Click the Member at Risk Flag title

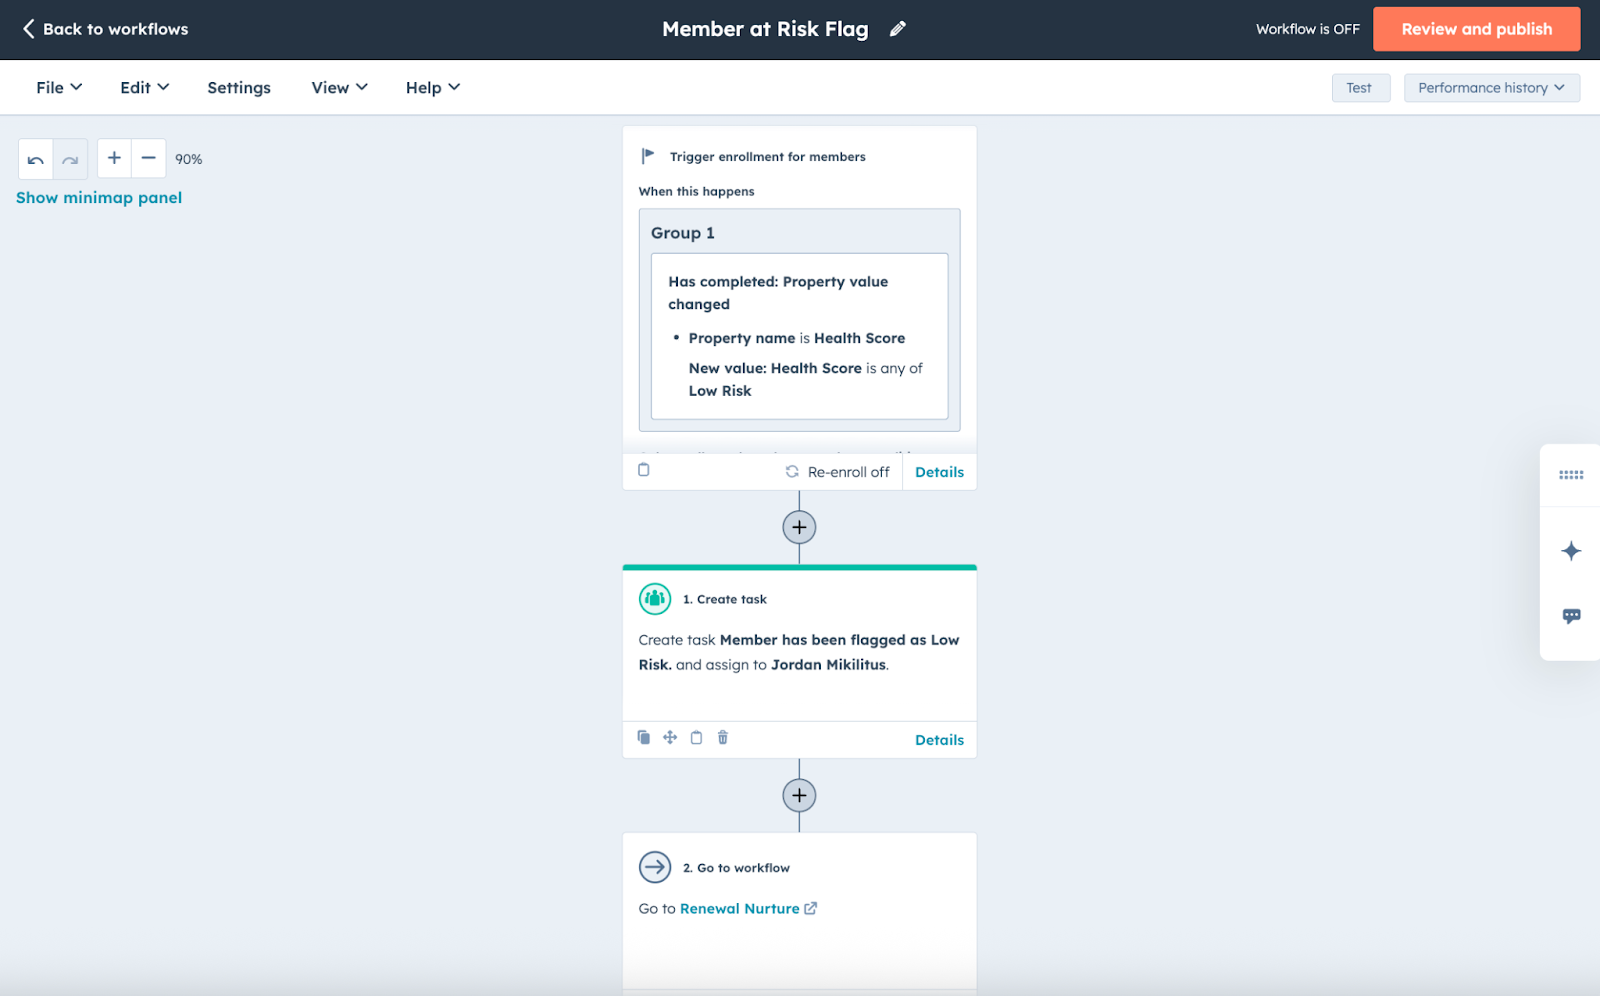click(765, 29)
